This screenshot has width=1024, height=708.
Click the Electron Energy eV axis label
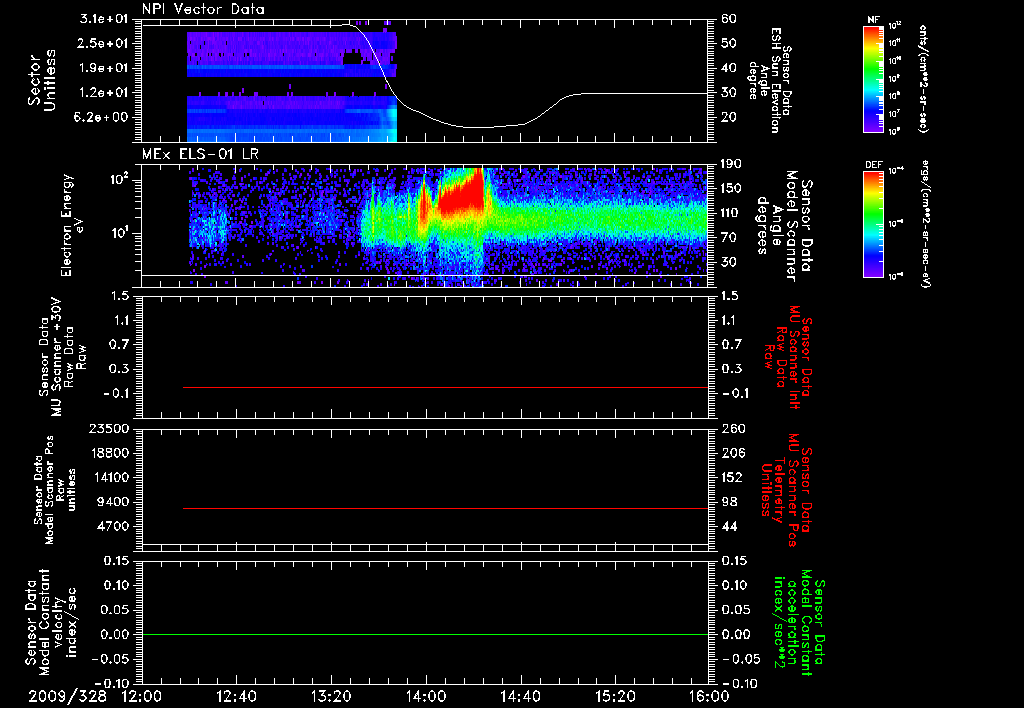[73, 225]
